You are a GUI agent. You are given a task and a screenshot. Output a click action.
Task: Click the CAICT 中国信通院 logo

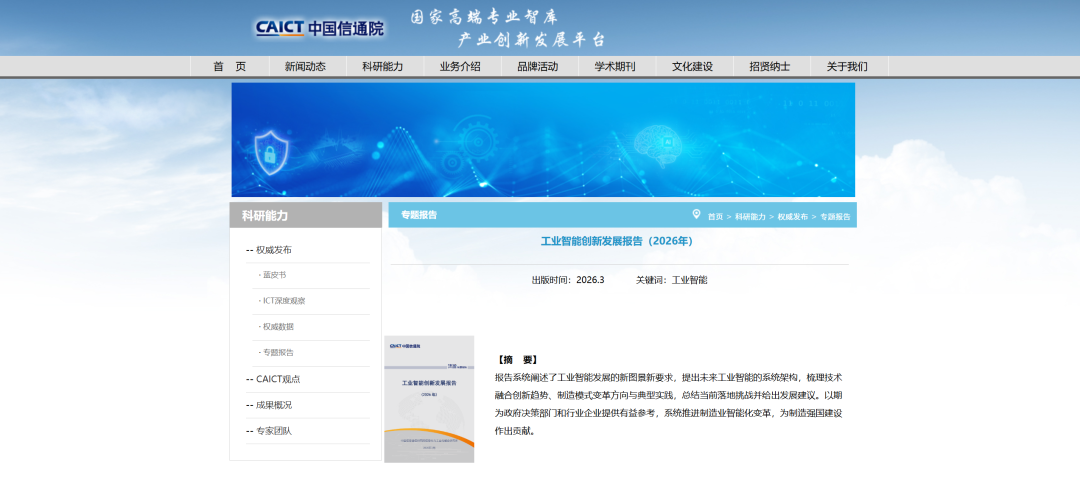tap(319, 28)
